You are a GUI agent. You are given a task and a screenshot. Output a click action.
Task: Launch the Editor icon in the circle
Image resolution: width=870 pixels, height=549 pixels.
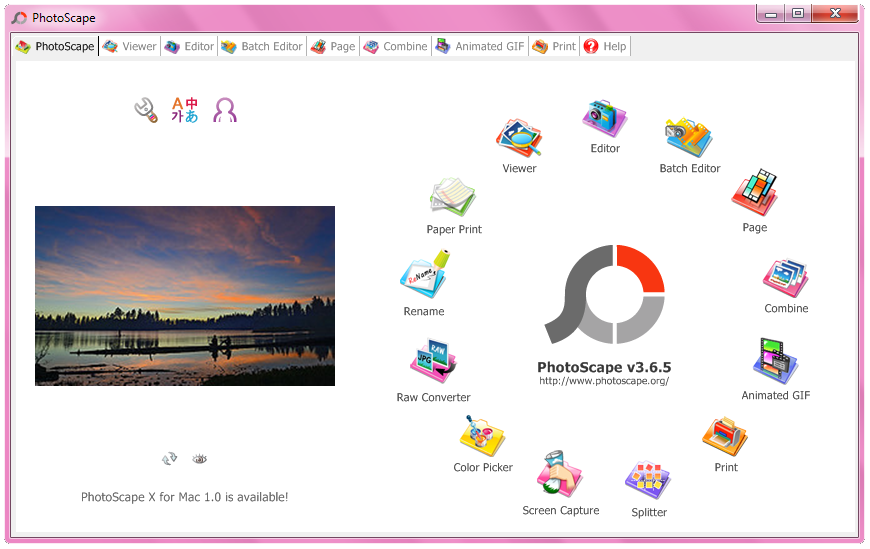(604, 118)
